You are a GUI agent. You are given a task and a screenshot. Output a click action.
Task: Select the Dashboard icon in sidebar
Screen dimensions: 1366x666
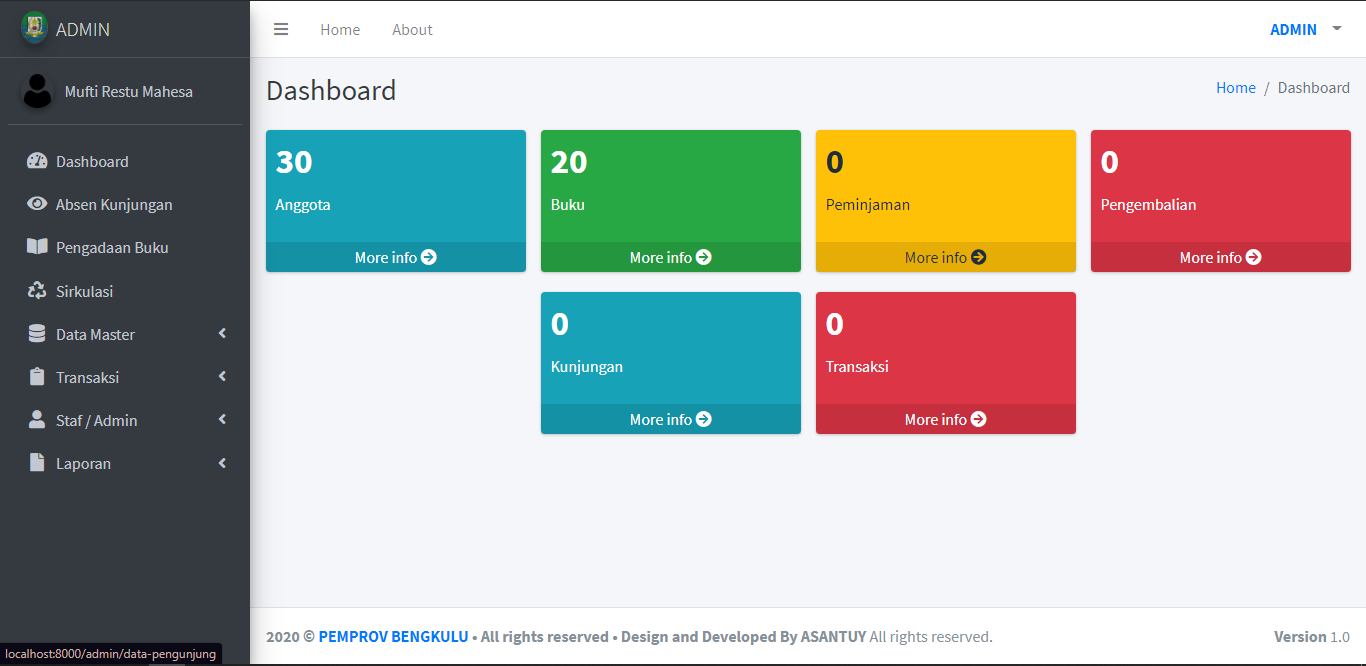[37, 161]
